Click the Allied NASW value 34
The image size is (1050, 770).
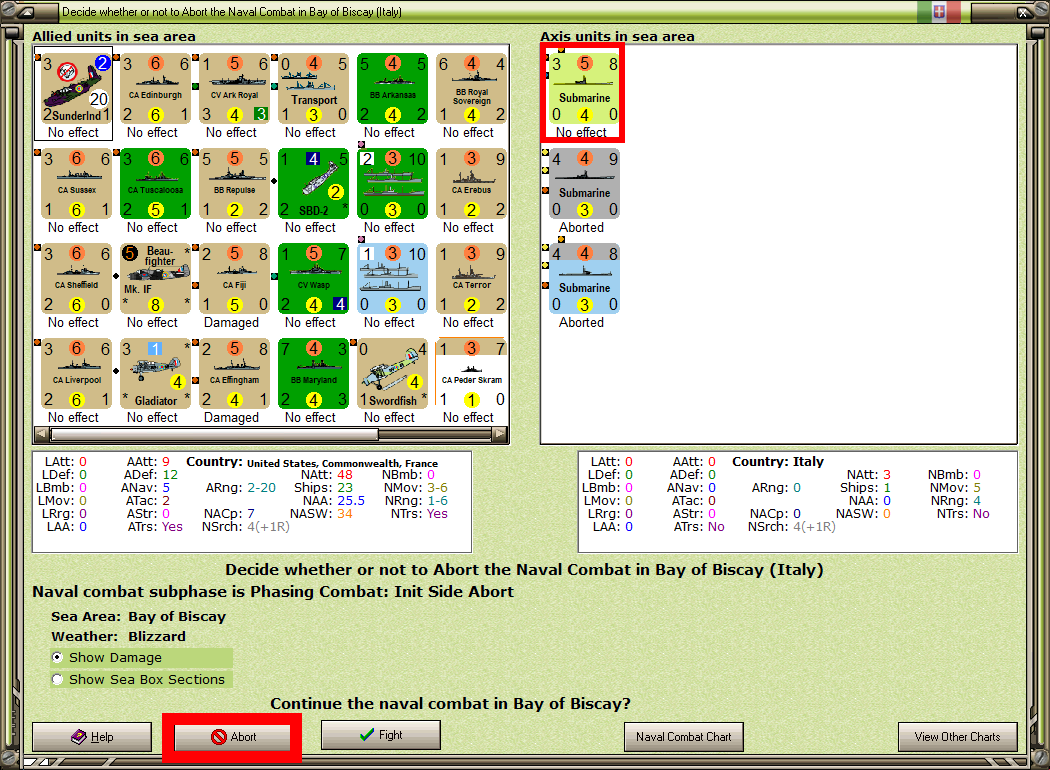tap(345, 514)
